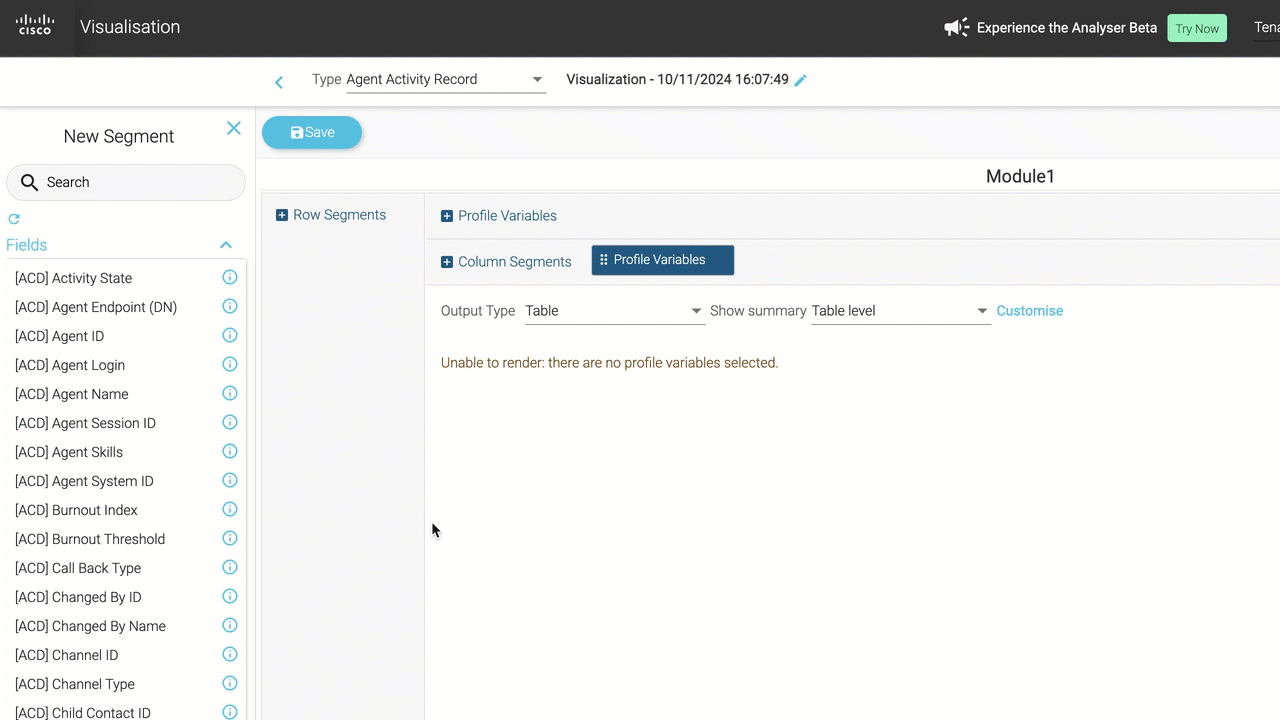The image size is (1280, 720).
Task: Close the New Segment panel
Action: pos(234,128)
